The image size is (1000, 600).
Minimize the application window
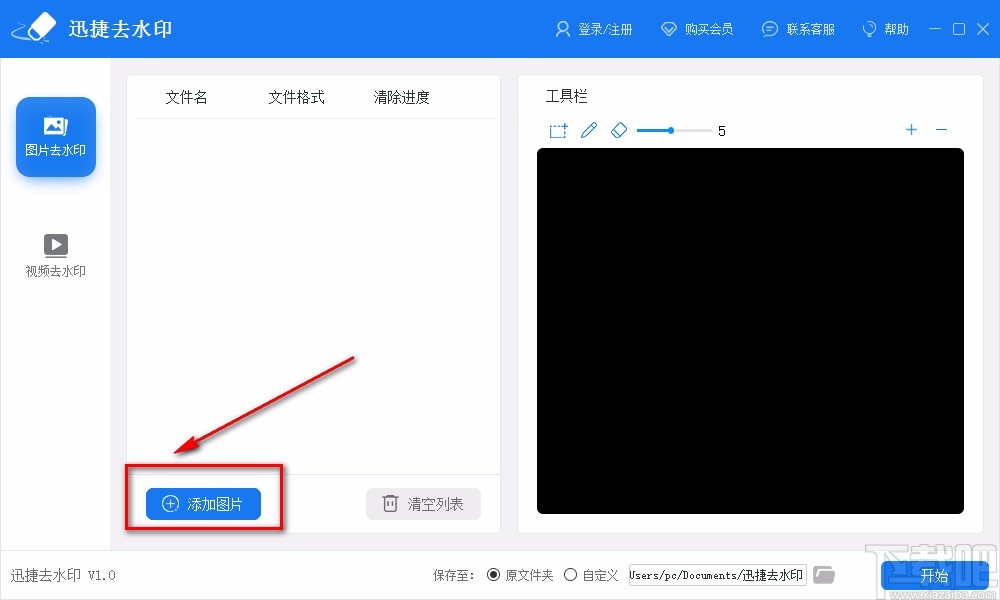tap(935, 29)
